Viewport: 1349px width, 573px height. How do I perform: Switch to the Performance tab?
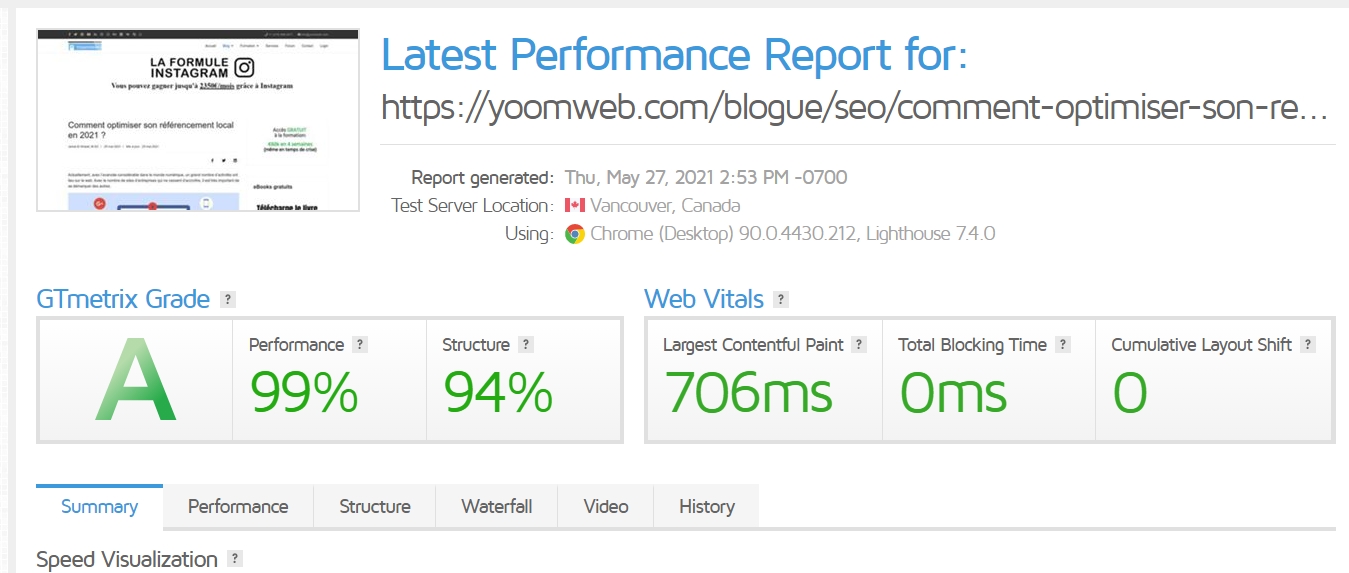pos(238,506)
